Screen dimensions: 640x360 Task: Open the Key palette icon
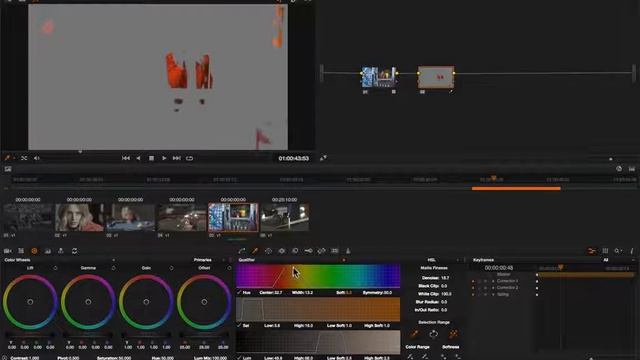pos(309,251)
